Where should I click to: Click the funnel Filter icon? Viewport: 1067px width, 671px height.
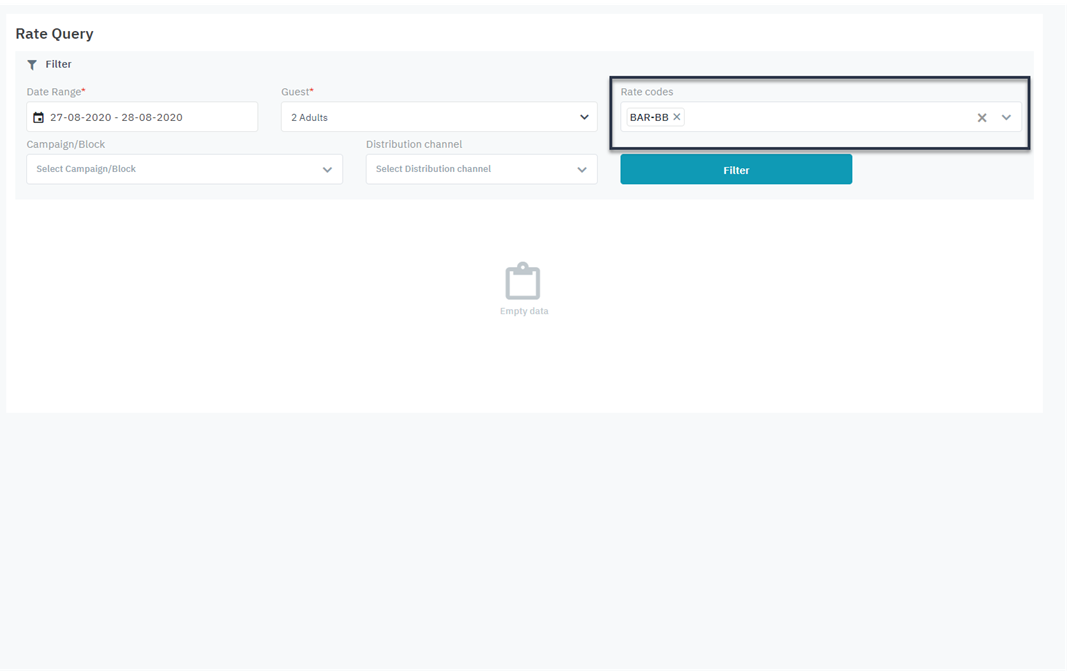tap(32, 65)
